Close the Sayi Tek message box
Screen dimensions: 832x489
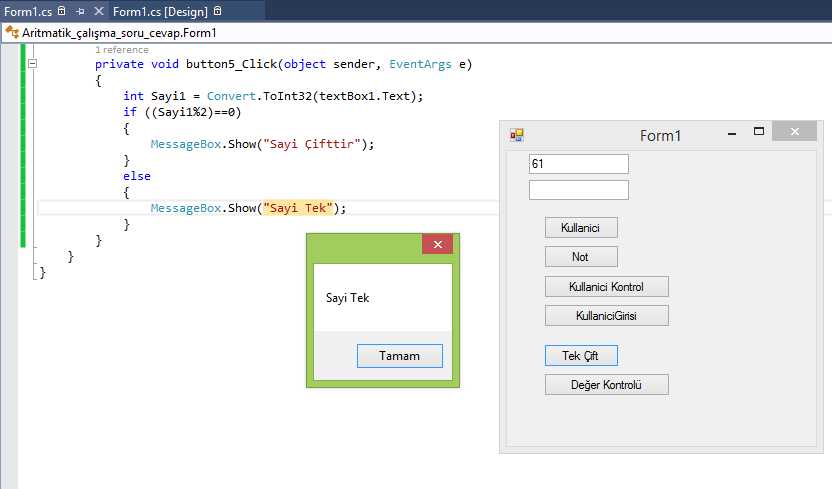[x=437, y=244]
